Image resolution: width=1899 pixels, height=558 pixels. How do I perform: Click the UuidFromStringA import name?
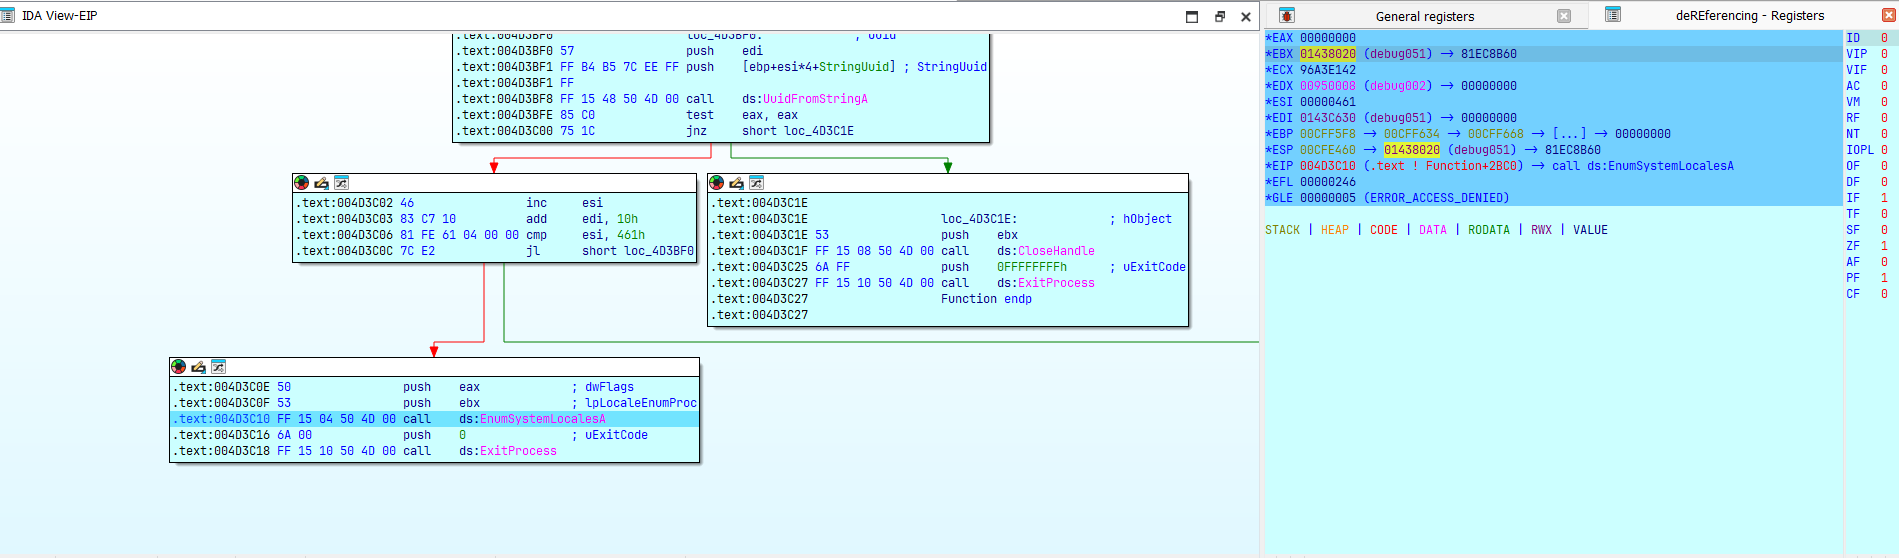815,99
